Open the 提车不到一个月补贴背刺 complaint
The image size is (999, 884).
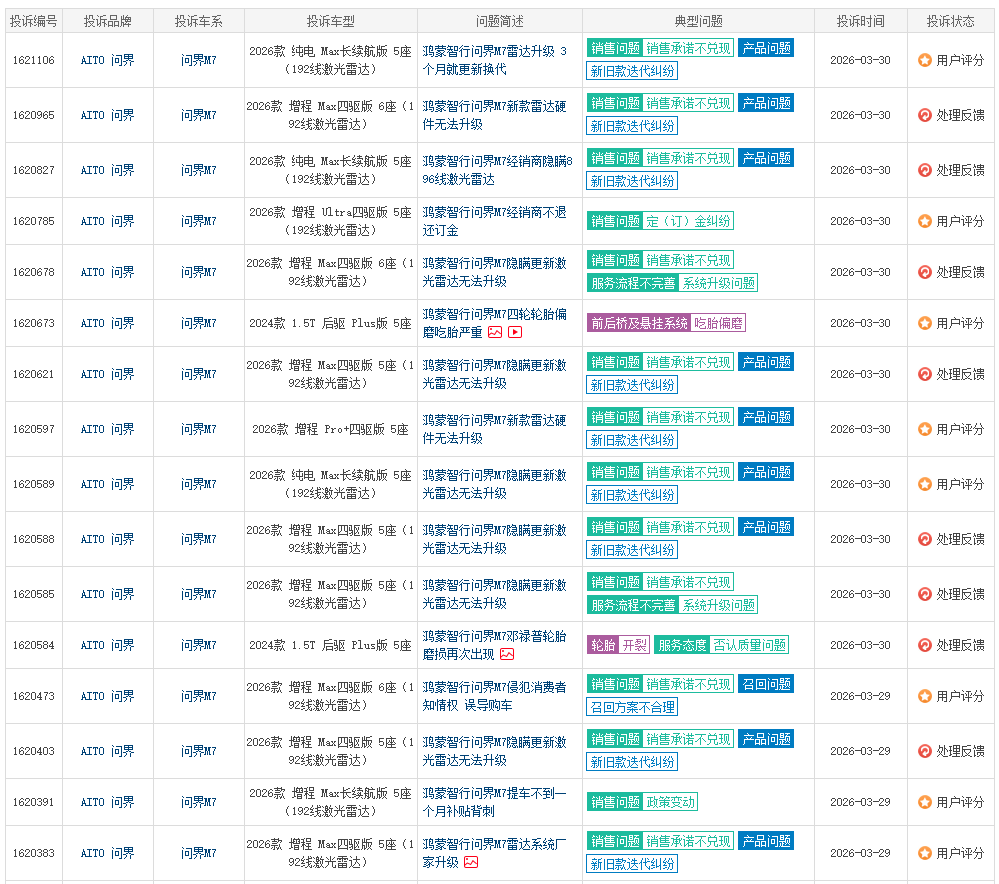point(494,802)
